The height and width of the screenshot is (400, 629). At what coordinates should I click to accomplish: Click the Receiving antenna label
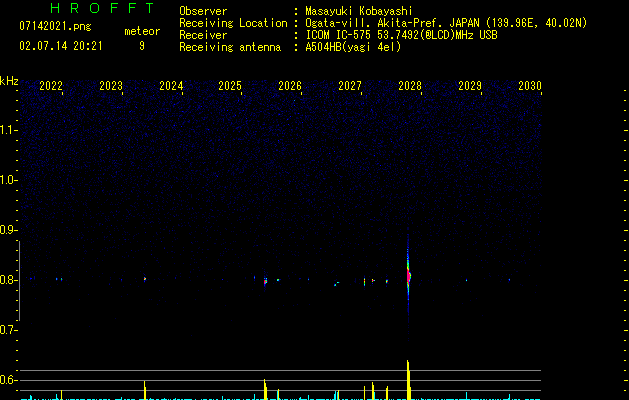click(230, 47)
